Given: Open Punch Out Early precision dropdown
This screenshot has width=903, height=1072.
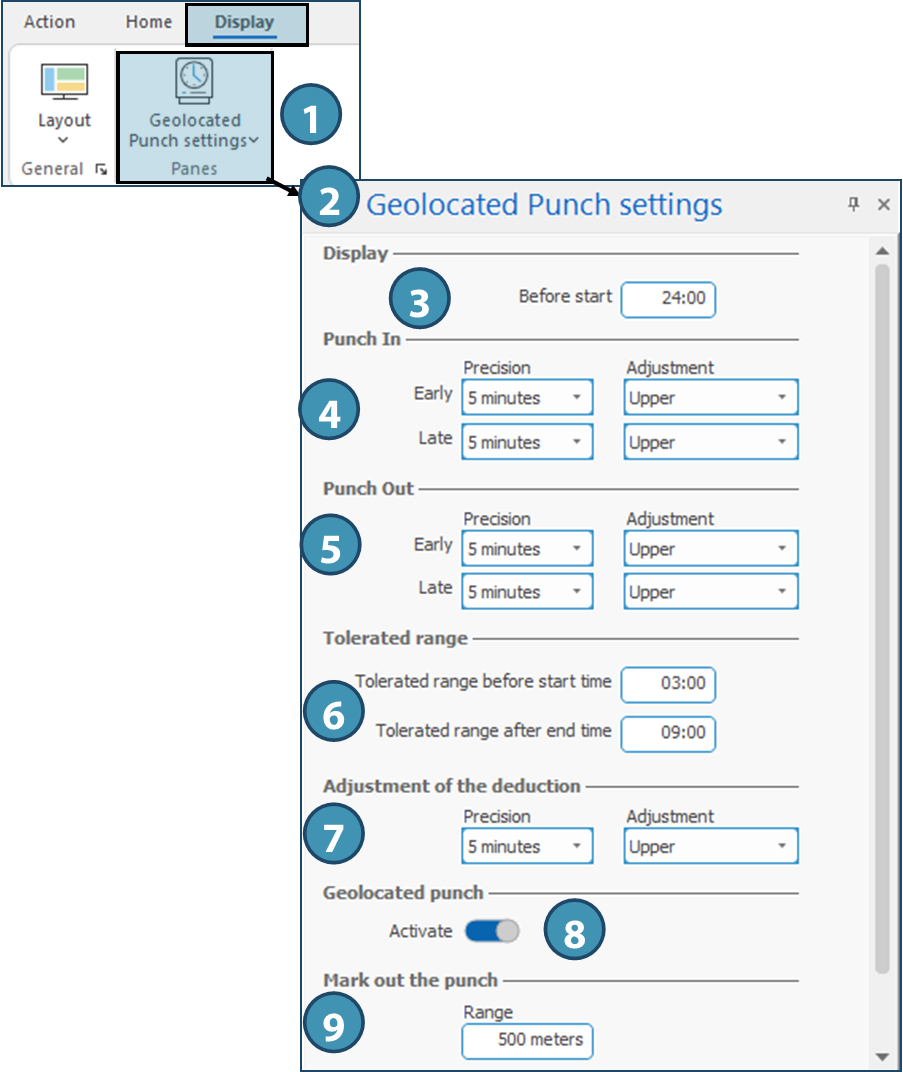Looking at the screenshot, I should 527,548.
